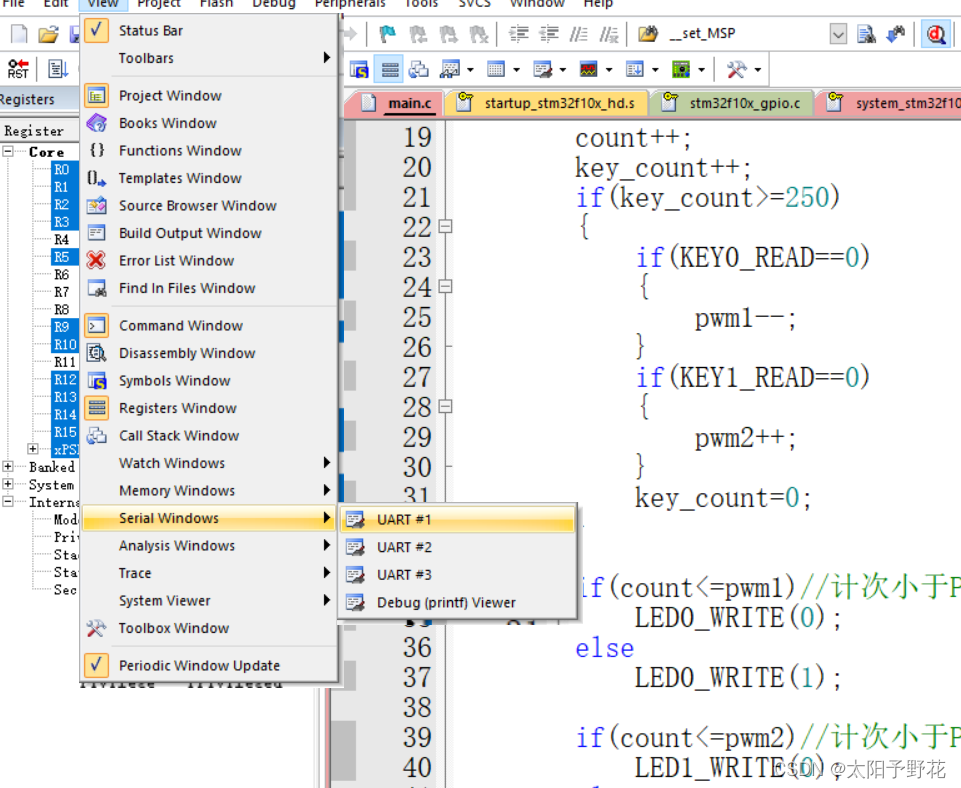Click the toolbar Registers Window toggle icon
This screenshot has width=961, height=788.
pos(390,69)
